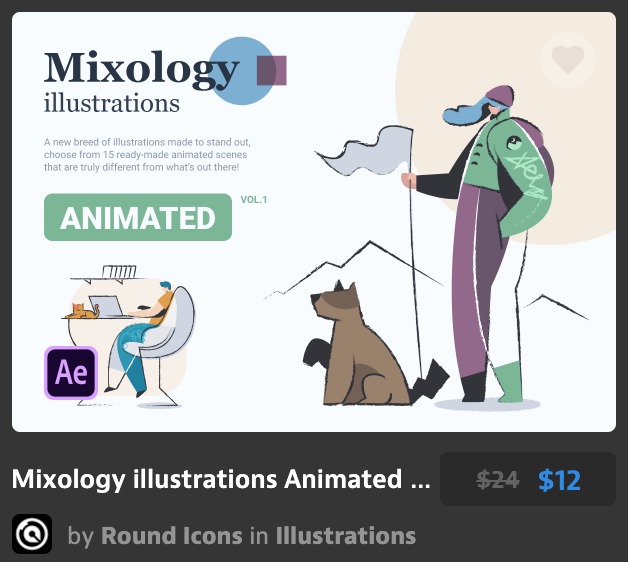Favorite this item with the heart icon
This screenshot has width=628, height=562.
[x=568, y=59]
